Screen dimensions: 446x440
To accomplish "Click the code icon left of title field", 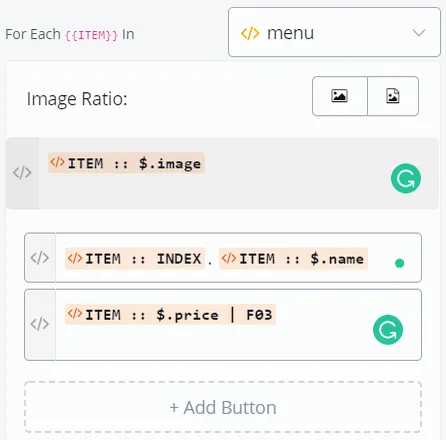I will 40,258.
